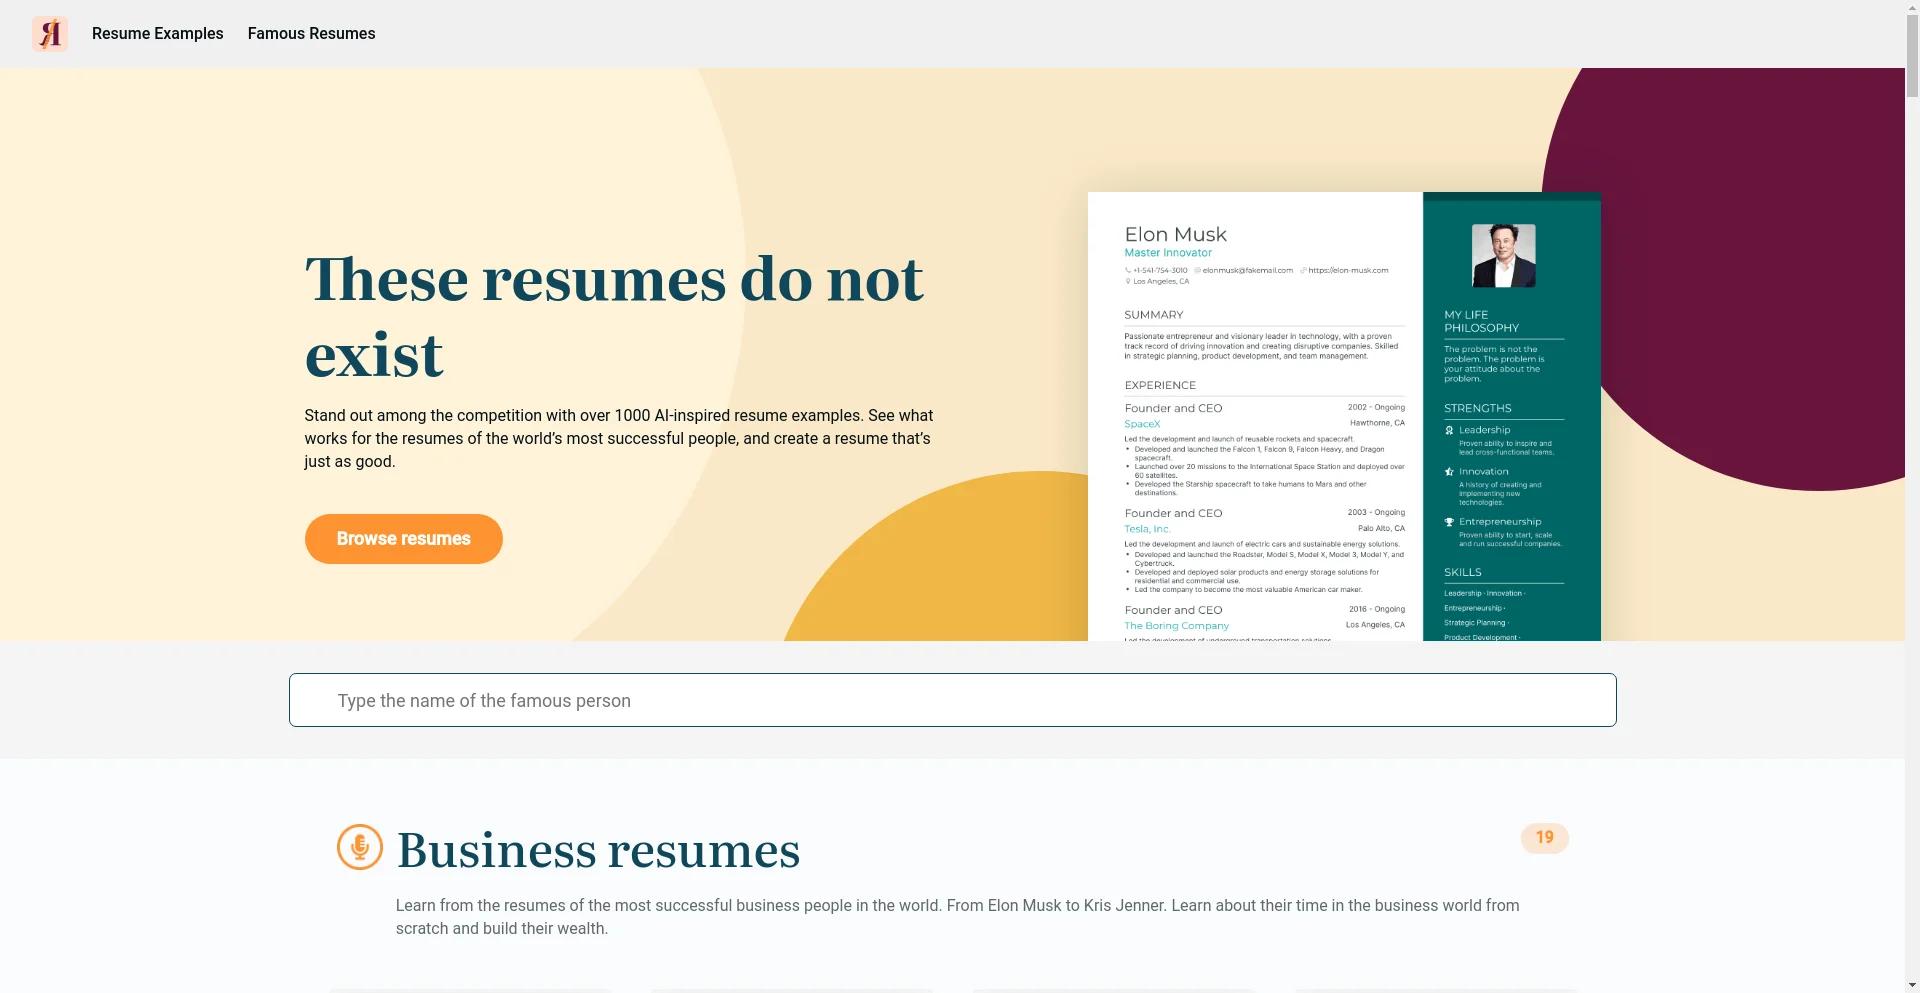This screenshot has width=1920, height=993.
Task: Click the Entrepreneurship trophy icon in resume
Action: tap(1449, 522)
